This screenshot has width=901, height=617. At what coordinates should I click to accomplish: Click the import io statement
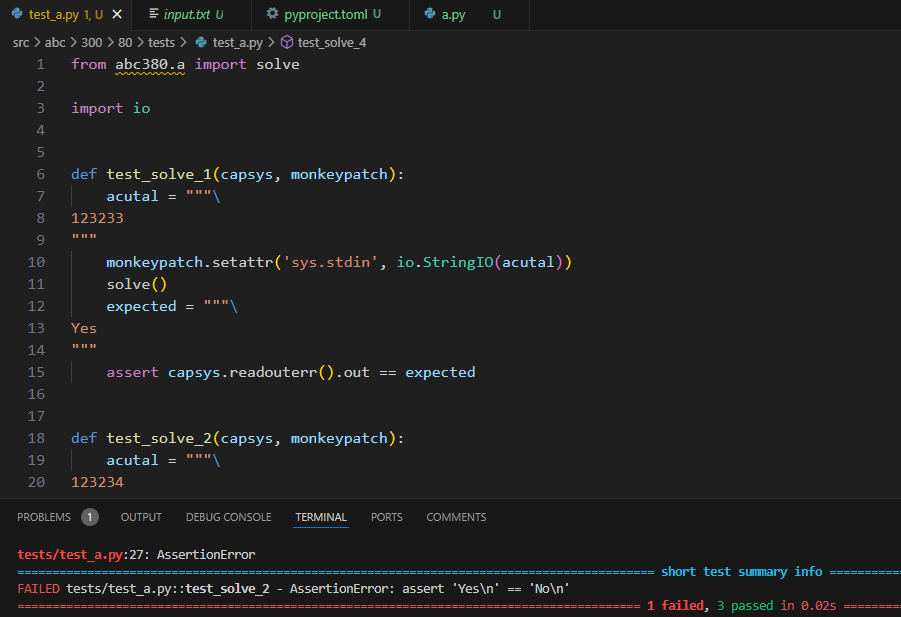[110, 108]
